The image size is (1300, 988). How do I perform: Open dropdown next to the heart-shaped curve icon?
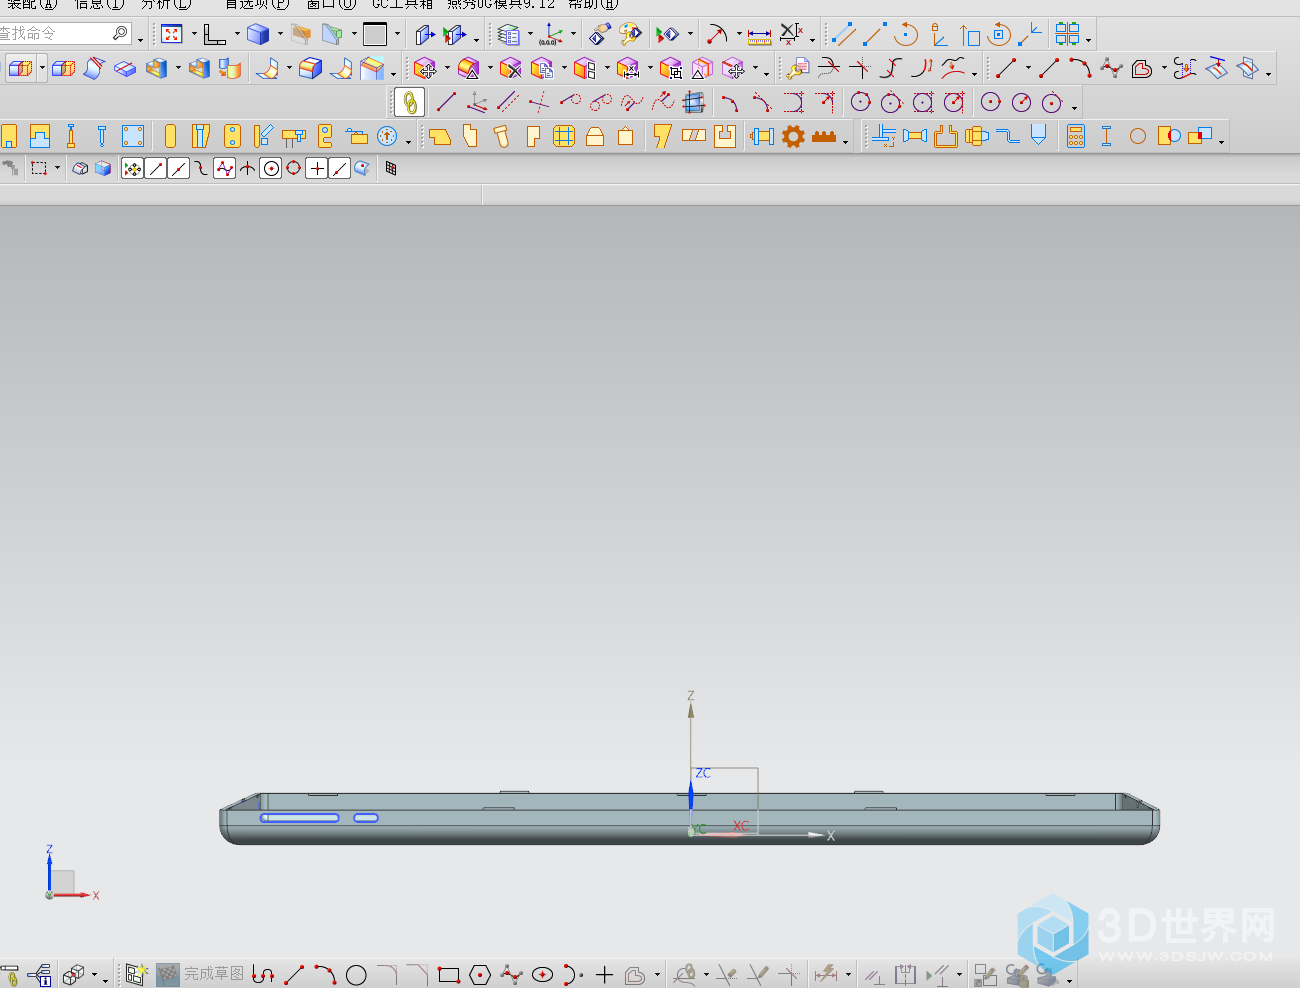point(1164,68)
